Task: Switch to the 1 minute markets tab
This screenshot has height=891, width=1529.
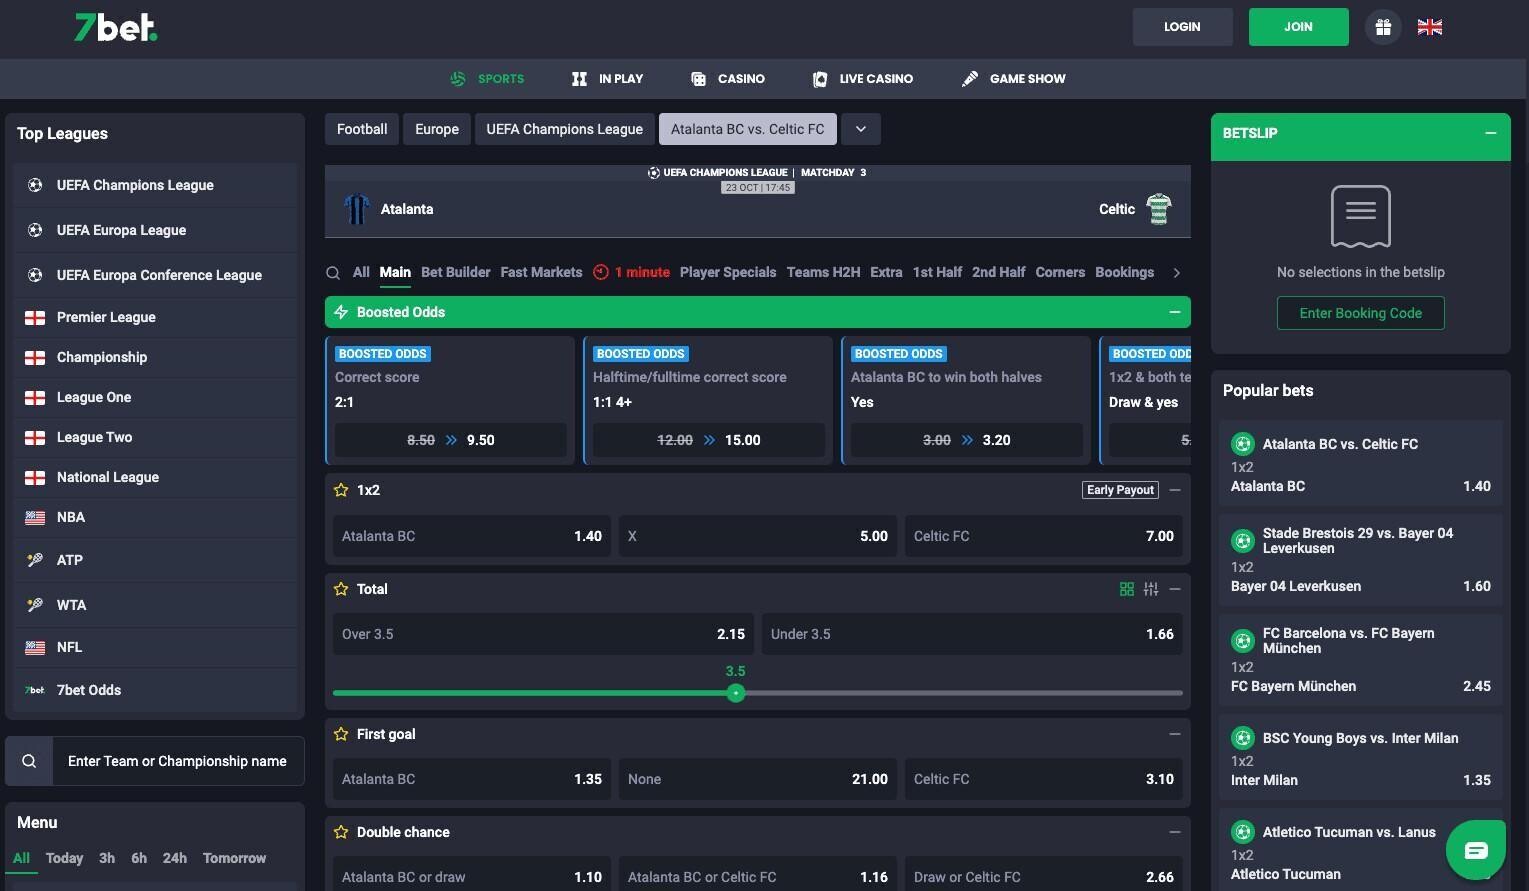Action: coord(631,272)
